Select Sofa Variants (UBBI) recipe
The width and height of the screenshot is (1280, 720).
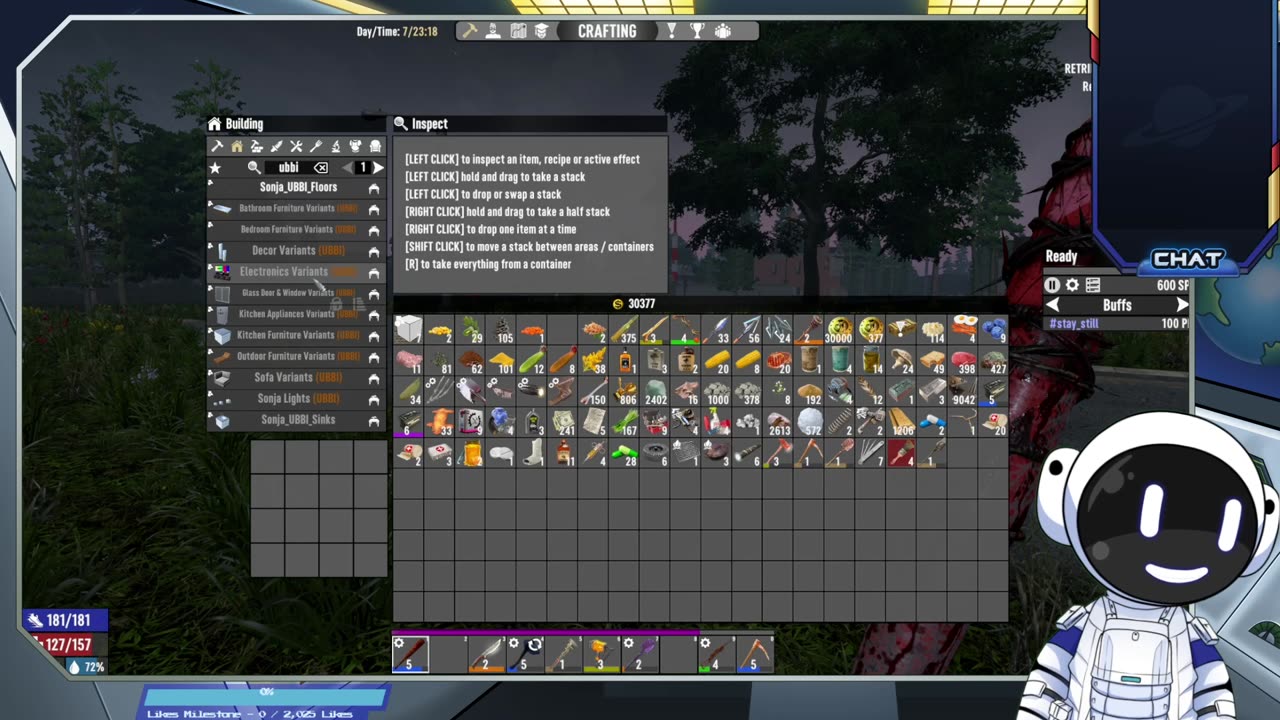297,377
